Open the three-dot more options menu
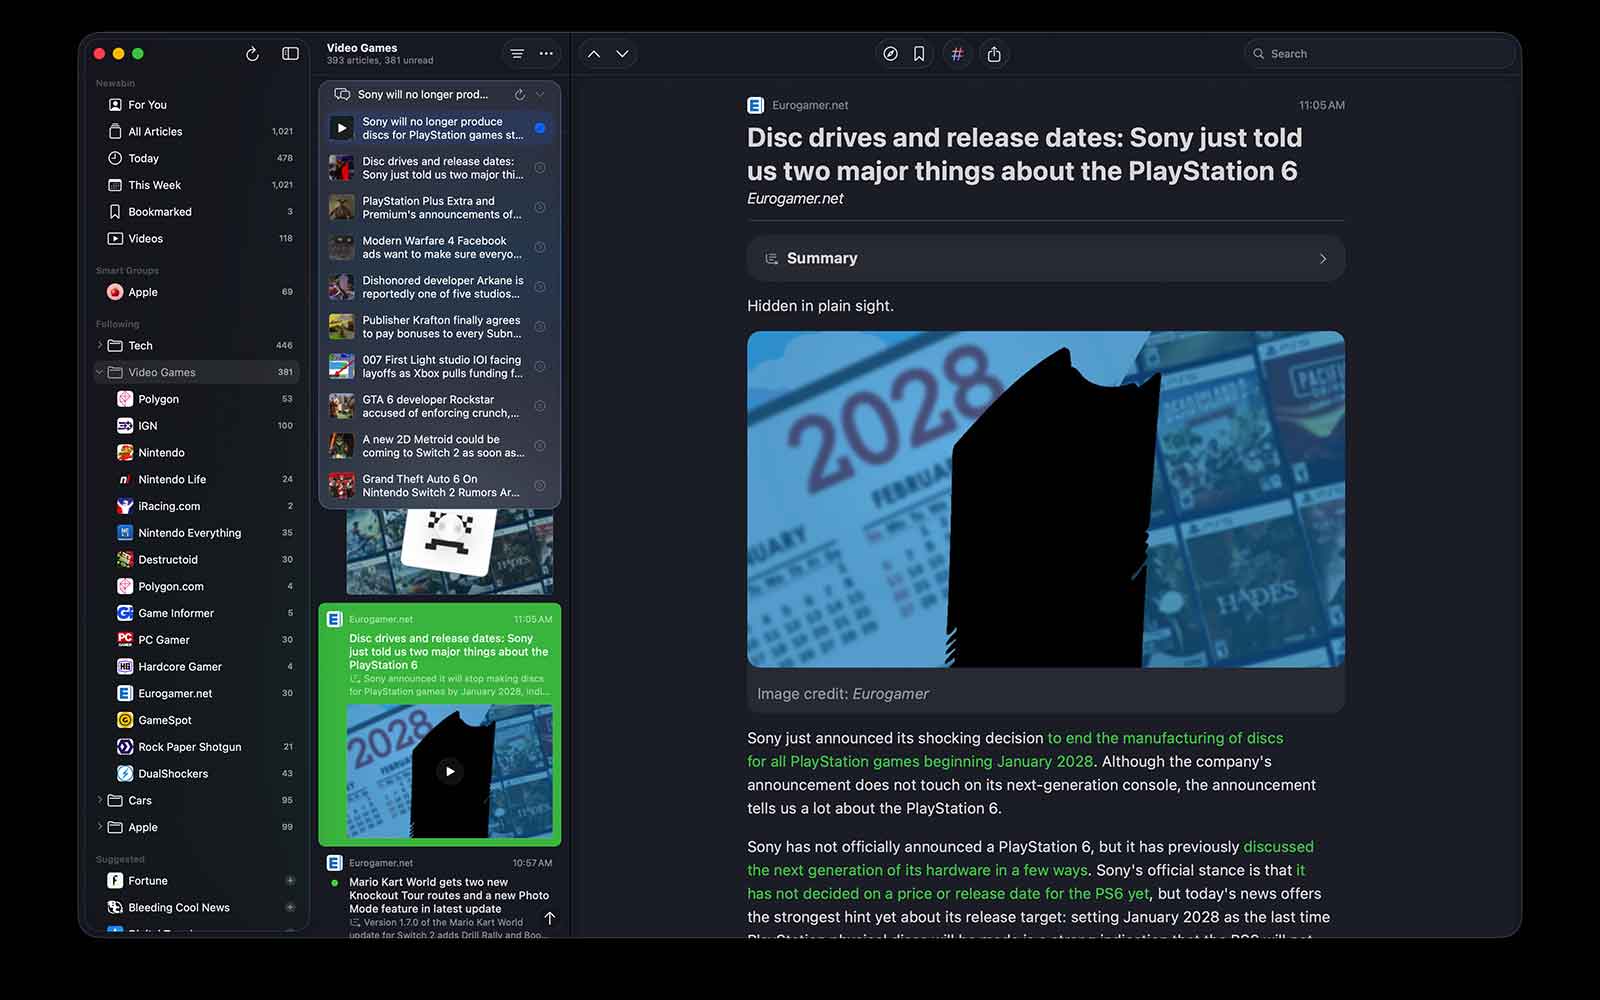The image size is (1600, 1000). click(x=546, y=54)
